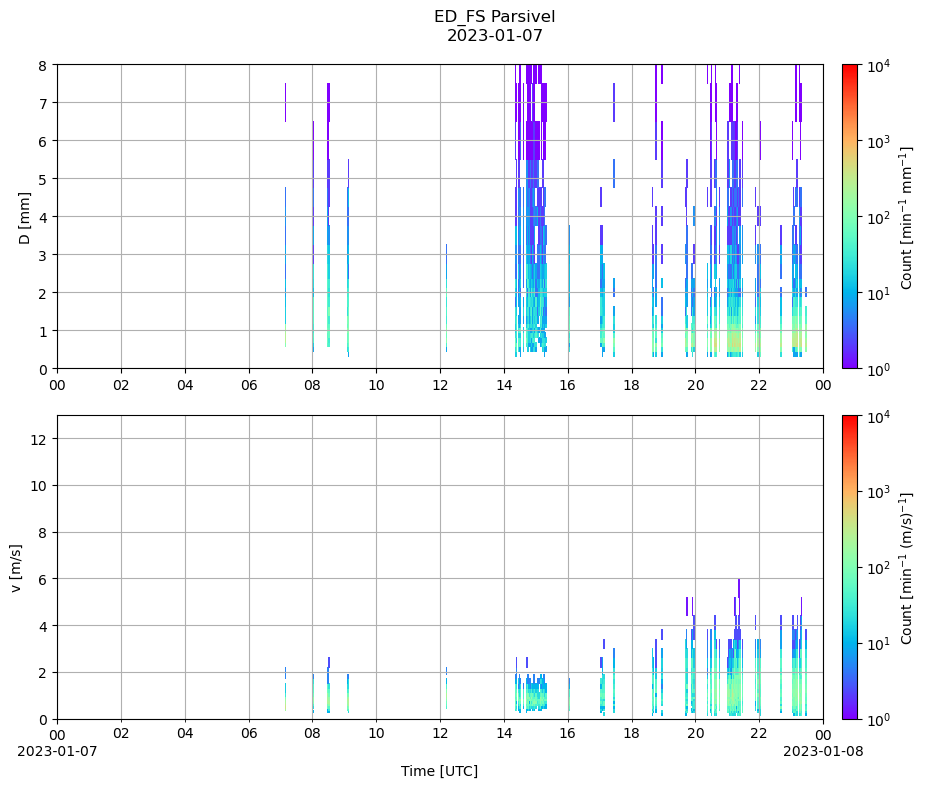Click tick label 8 on the D axis
This screenshot has width=927, height=788.
(x=43, y=65)
